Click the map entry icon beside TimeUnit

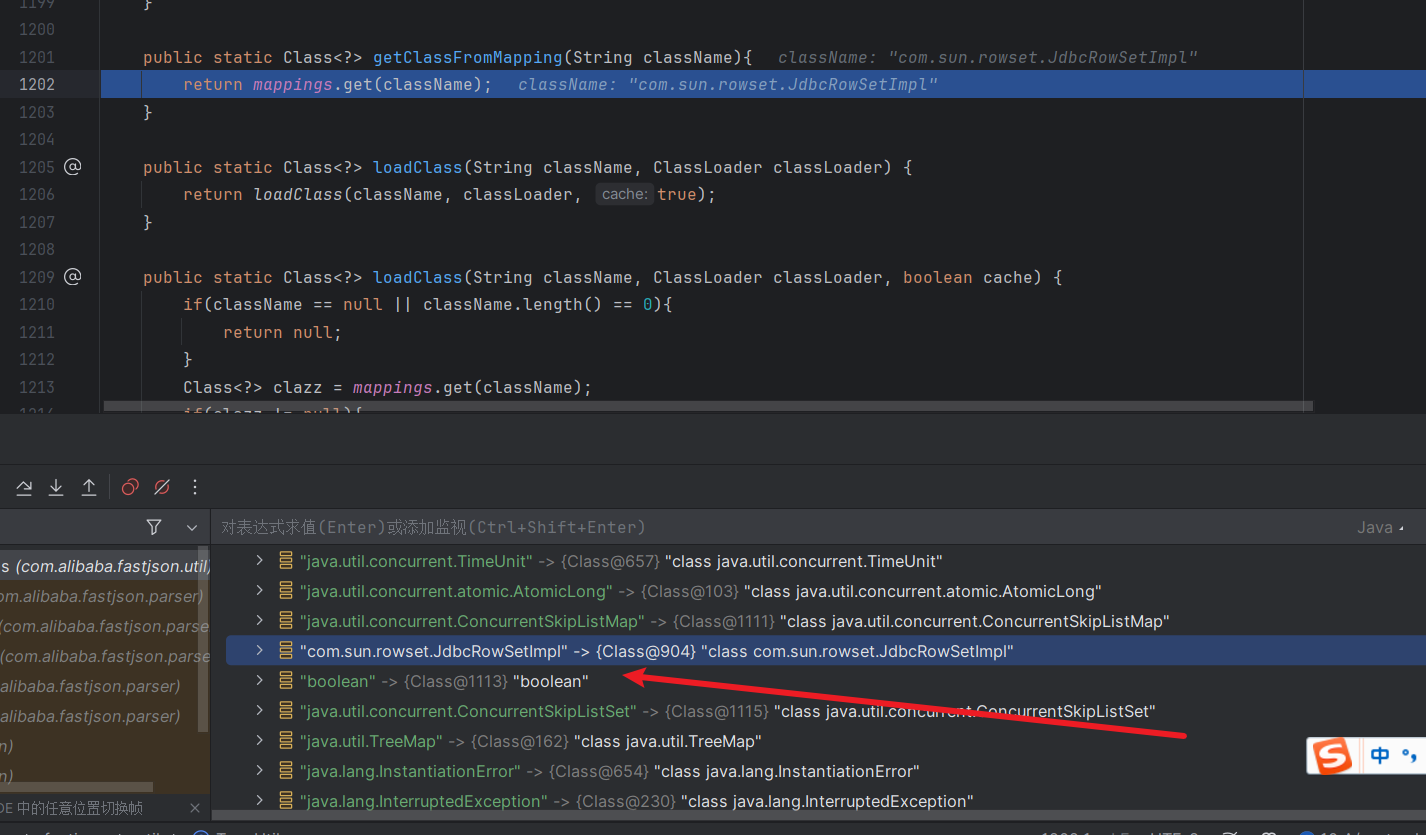[x=286, y=561]
